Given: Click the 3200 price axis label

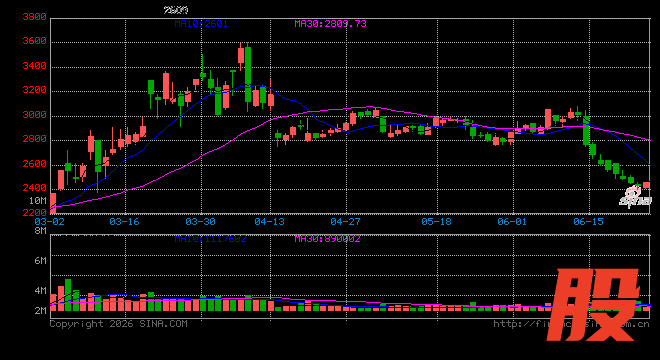Looking at the screenshot, I should tap(34, 90).
